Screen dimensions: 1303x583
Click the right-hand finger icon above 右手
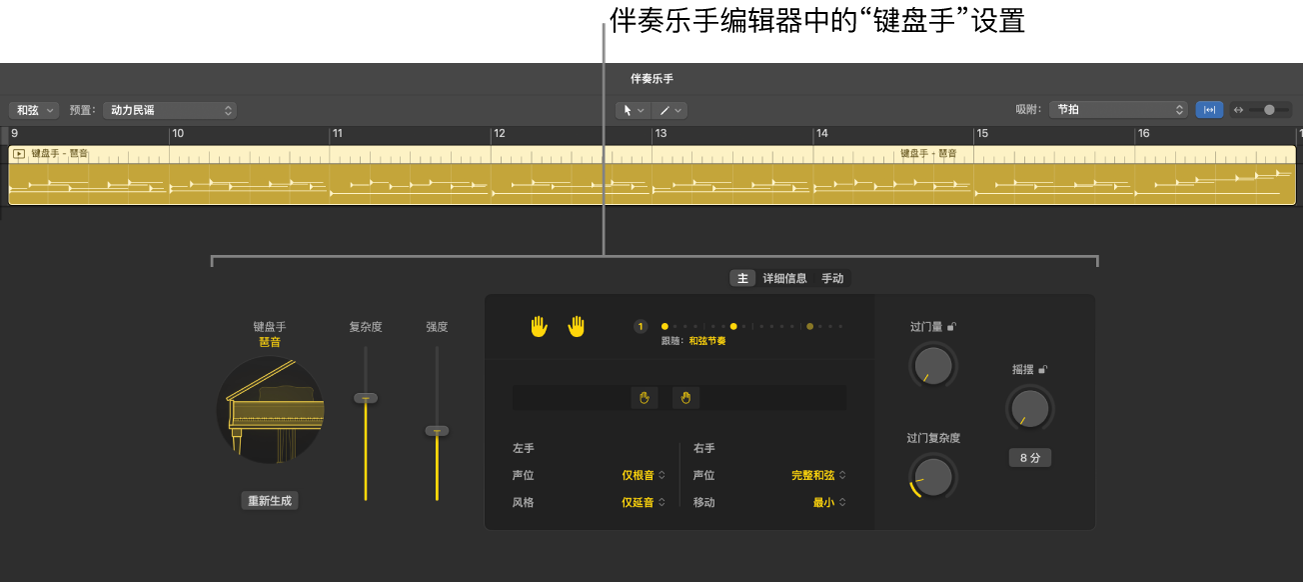tap(686, 397)
